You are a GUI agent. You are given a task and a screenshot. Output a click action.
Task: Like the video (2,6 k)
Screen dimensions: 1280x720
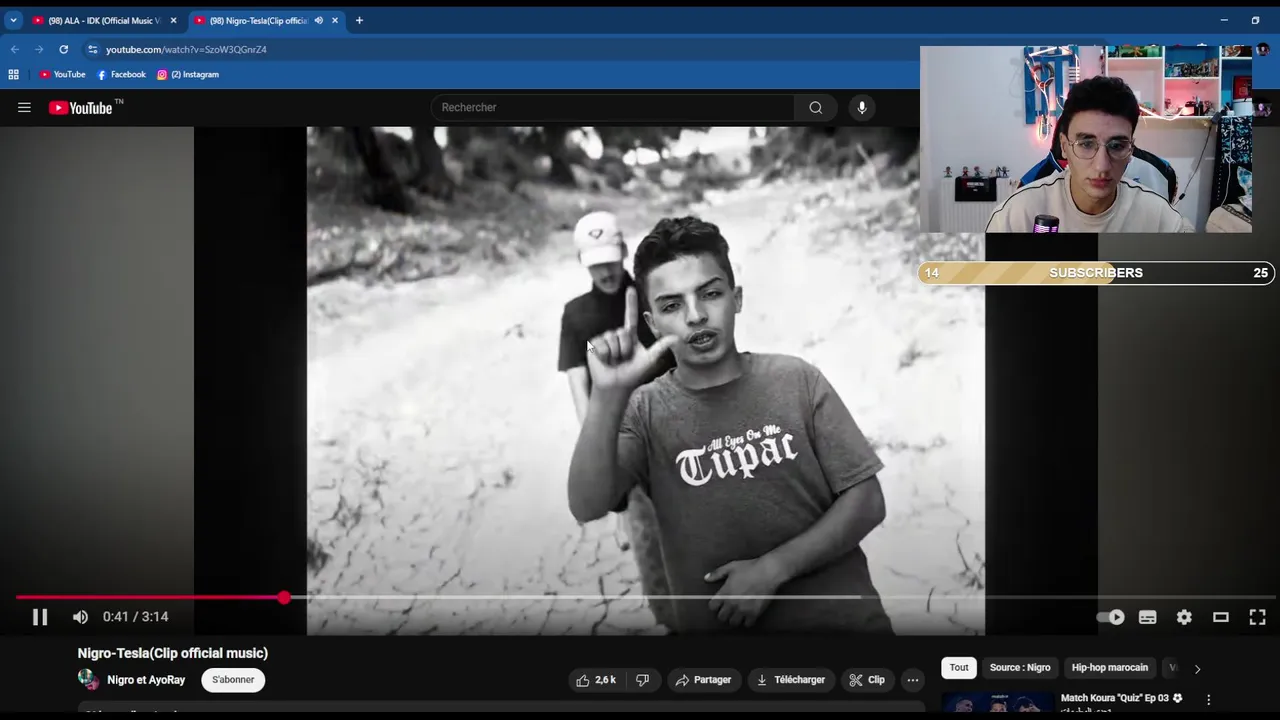595,680
